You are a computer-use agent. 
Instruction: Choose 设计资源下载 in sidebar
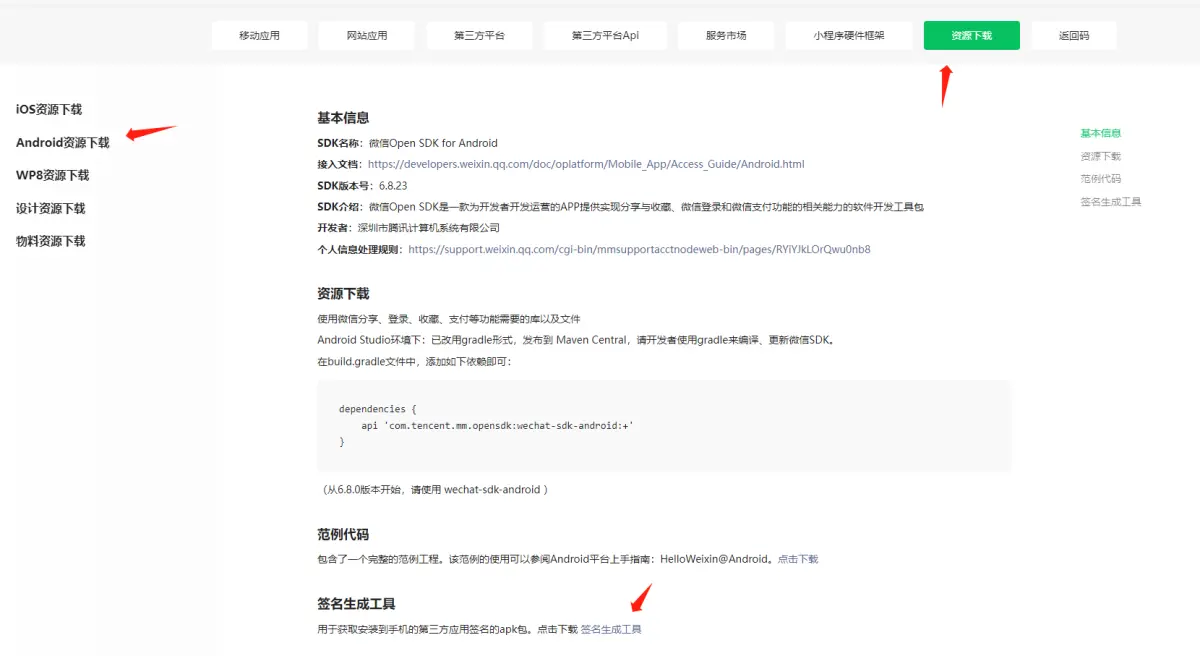[x=51, y=208]
